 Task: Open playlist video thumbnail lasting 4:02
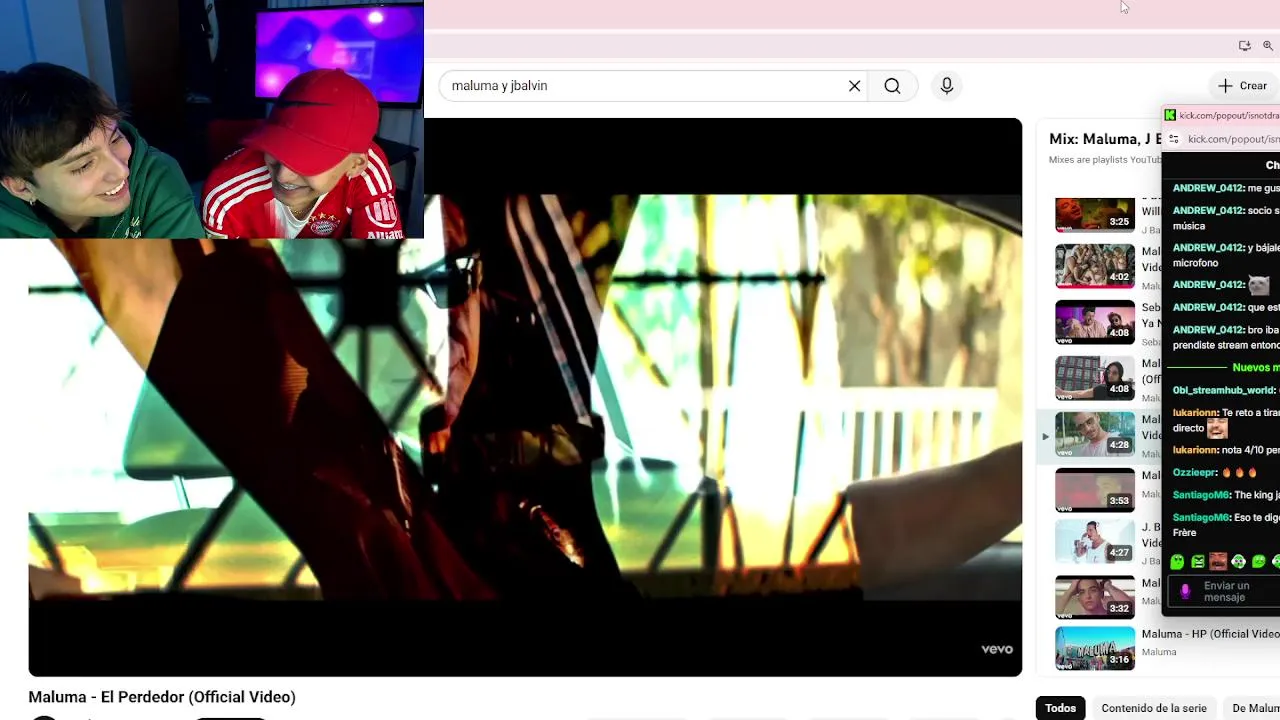(x=1095, y=266)
